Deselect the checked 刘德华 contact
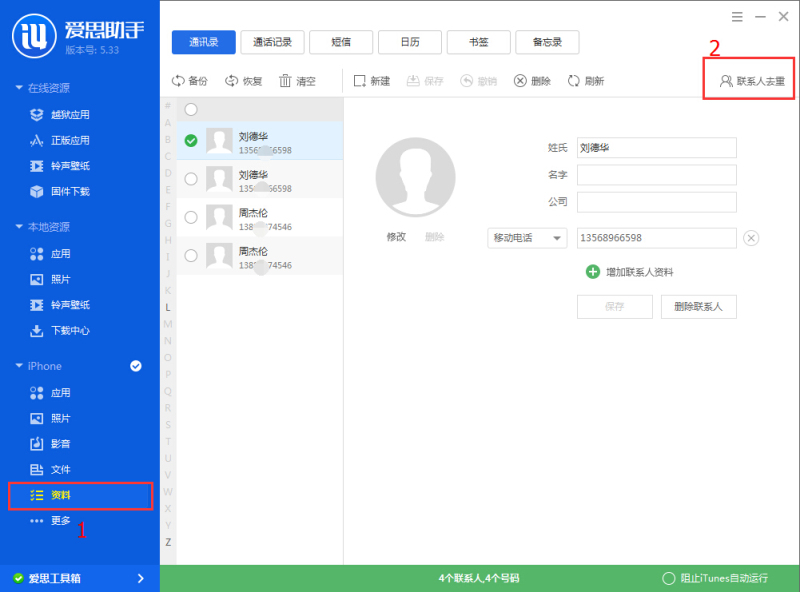 (190, 141)
